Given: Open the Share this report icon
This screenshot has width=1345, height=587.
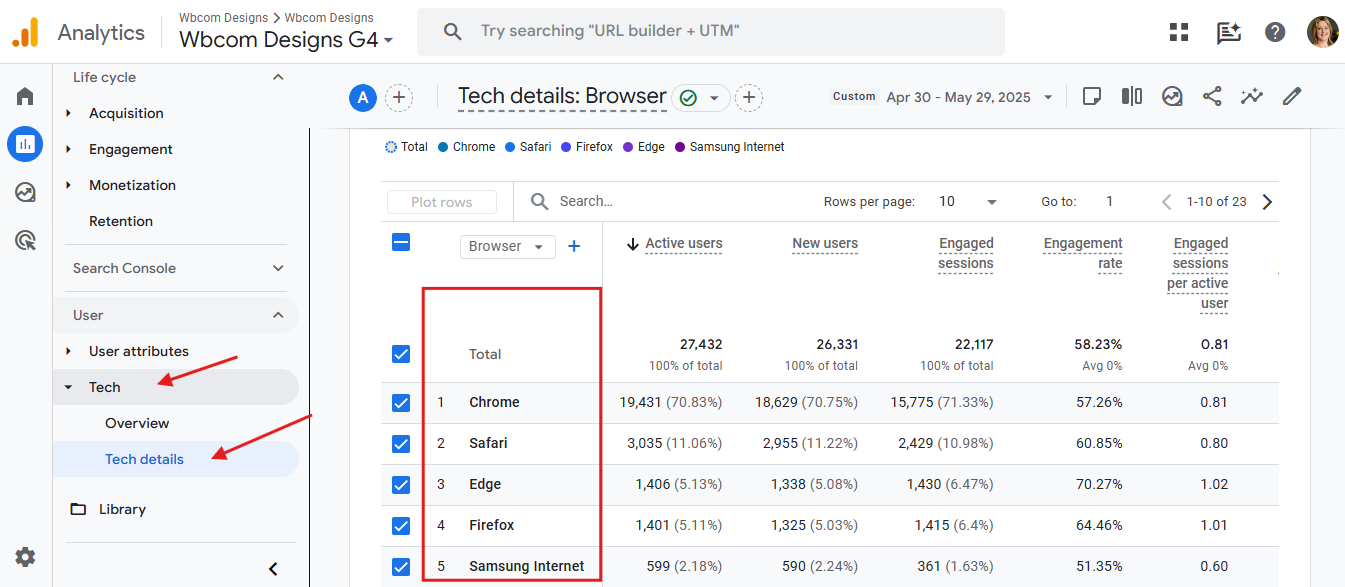Looking at the screenshot, I should 1212,96.
